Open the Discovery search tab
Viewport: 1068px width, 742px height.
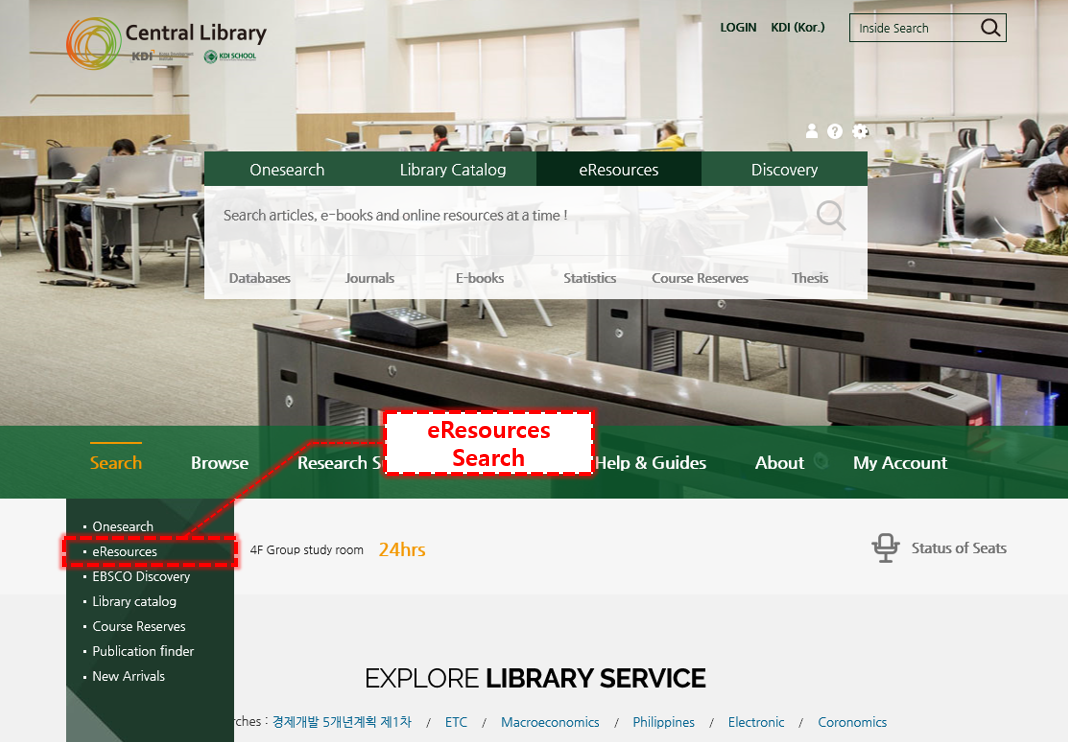784,170
